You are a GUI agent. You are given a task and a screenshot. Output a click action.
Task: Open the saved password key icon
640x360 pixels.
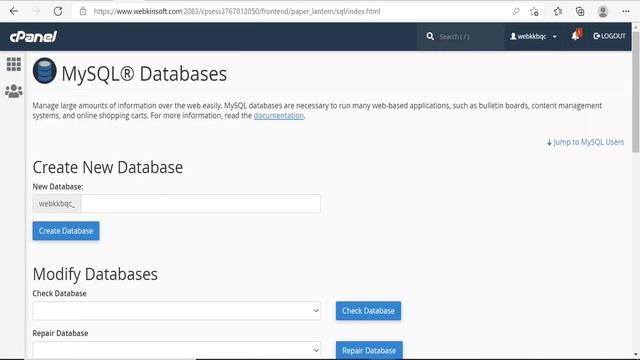click(x=516, y=11)
